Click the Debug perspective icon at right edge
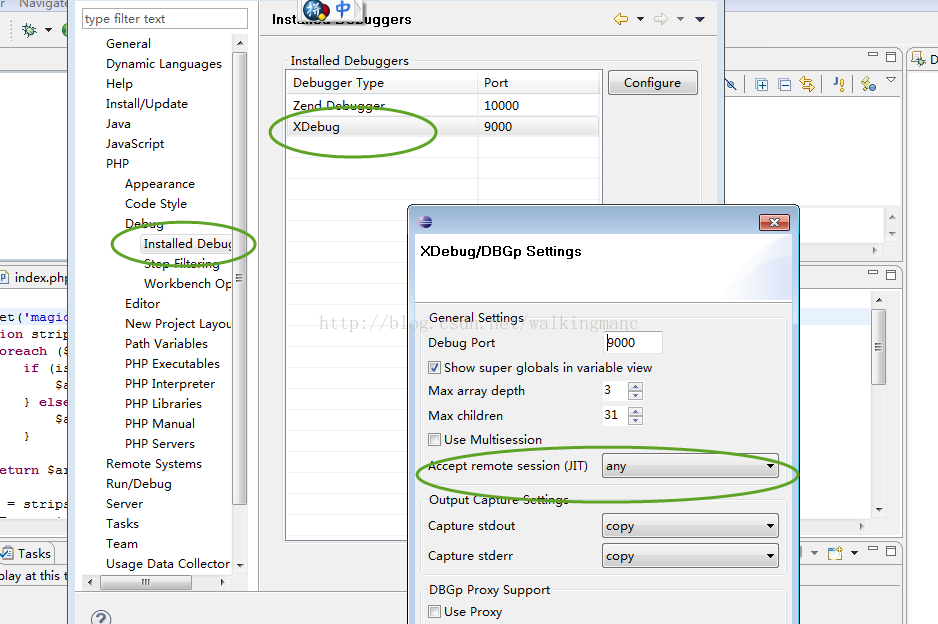 point(918,59)
